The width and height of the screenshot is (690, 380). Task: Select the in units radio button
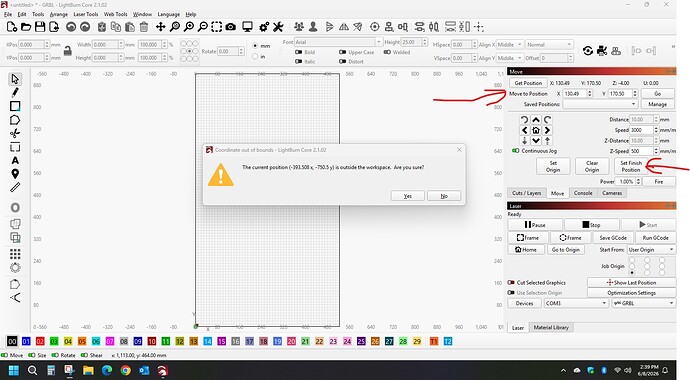click(255, 56)
